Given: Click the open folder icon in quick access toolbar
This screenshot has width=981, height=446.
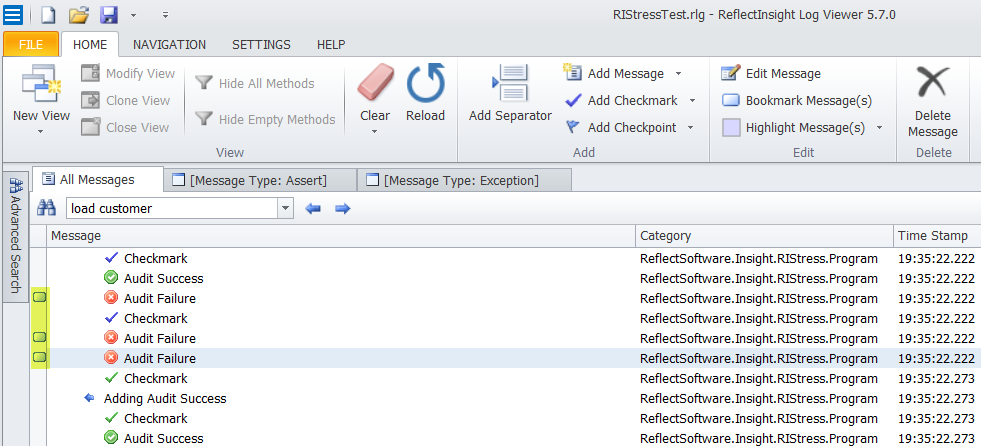Looking at the screenshot, I should (79, 14).
